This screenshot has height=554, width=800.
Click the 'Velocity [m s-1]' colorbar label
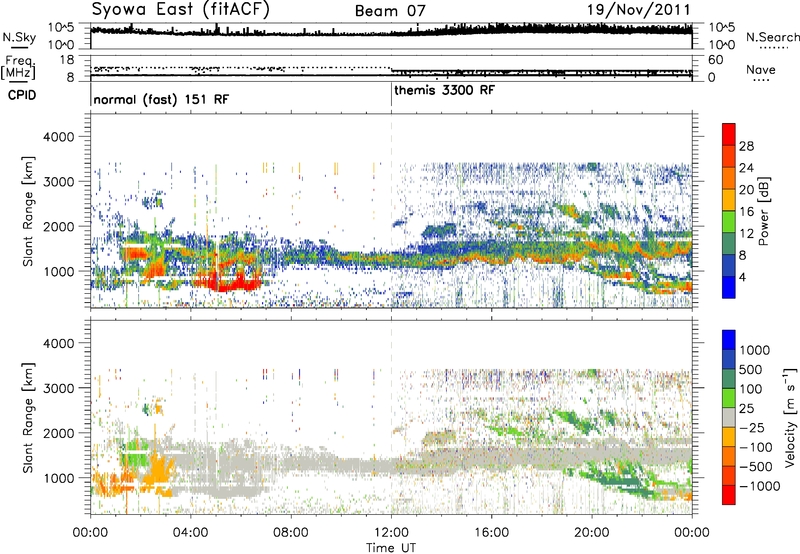pos(790,417)
